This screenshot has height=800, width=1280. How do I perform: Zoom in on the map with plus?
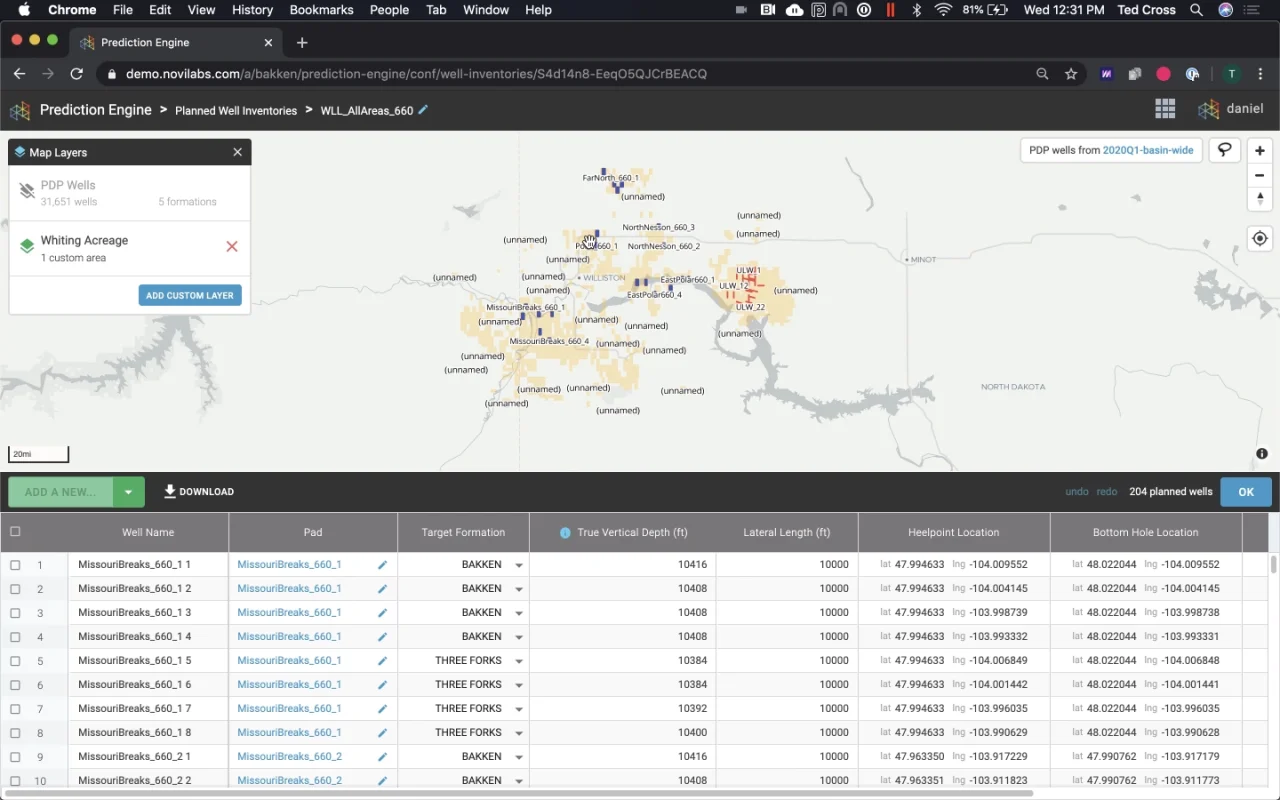(1260, 150)
